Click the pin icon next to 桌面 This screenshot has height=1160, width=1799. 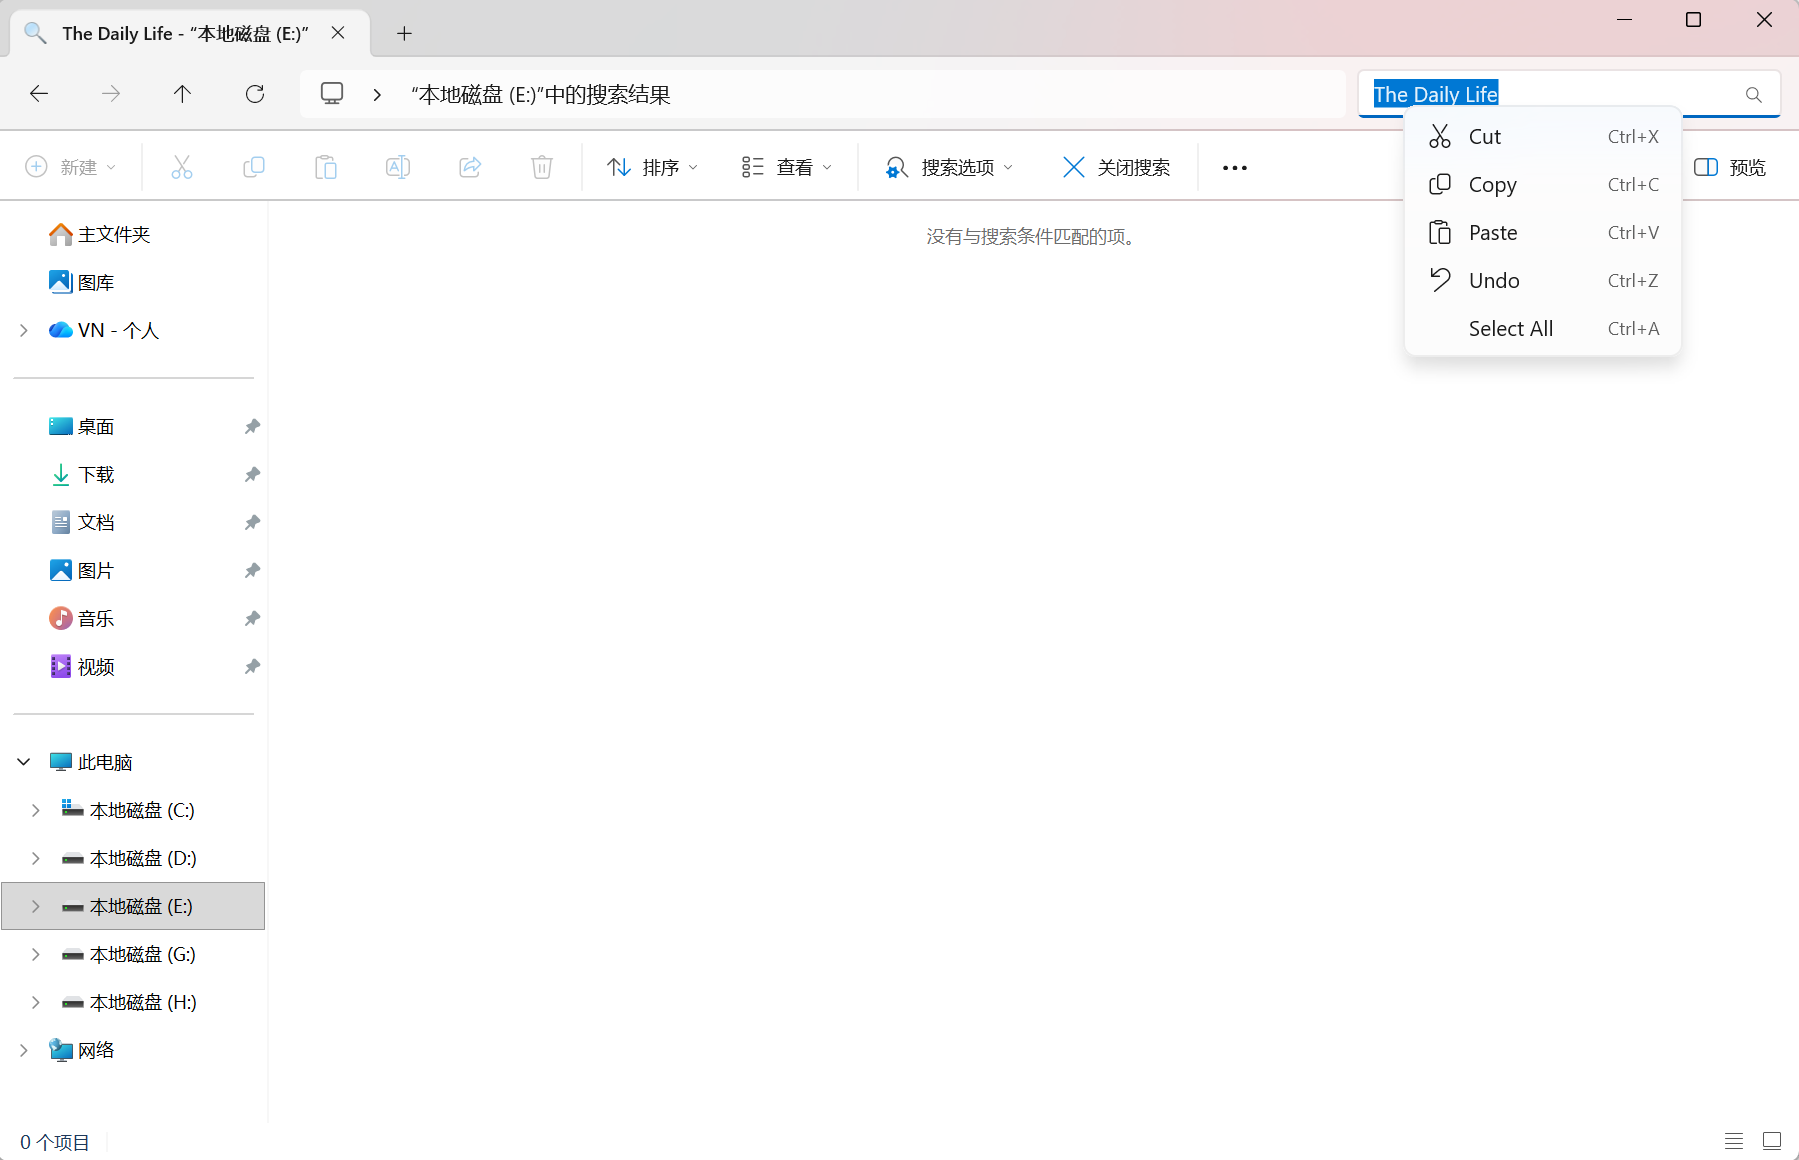(252, 426)
